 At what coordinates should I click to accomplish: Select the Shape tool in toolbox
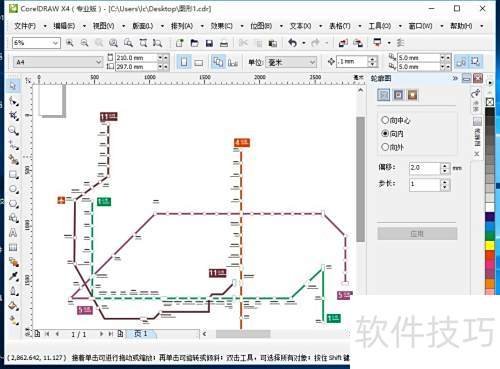coord(13,101)
